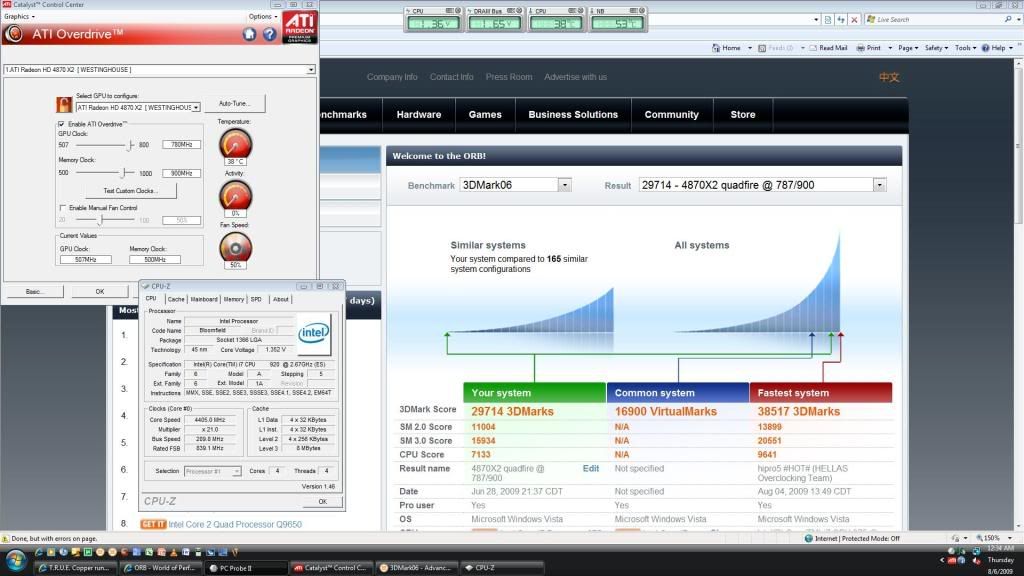Image resolution: width=1024 pixels, height=576 pixels.
Task: Click the Live Search magnifier icon
Action: (x=1008, y=20)
